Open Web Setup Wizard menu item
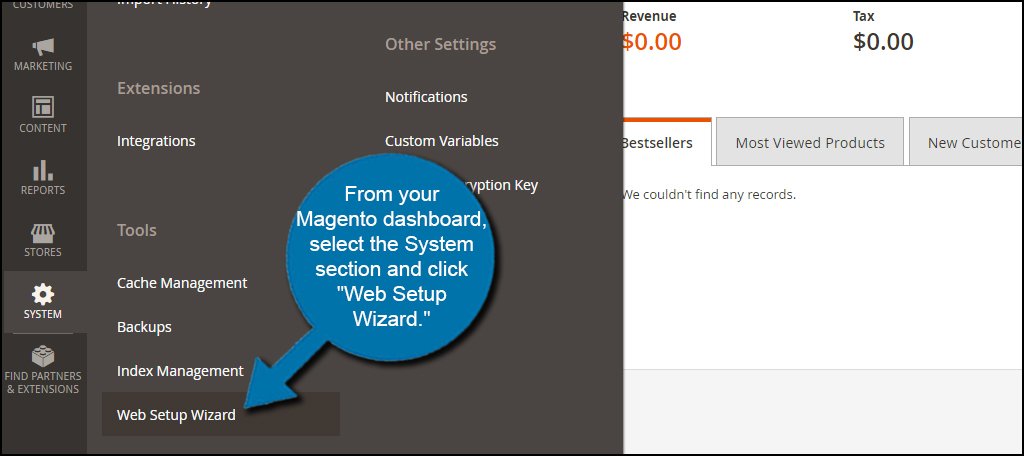This screenshot has height=456, width=1024. [x=176, y=414]
